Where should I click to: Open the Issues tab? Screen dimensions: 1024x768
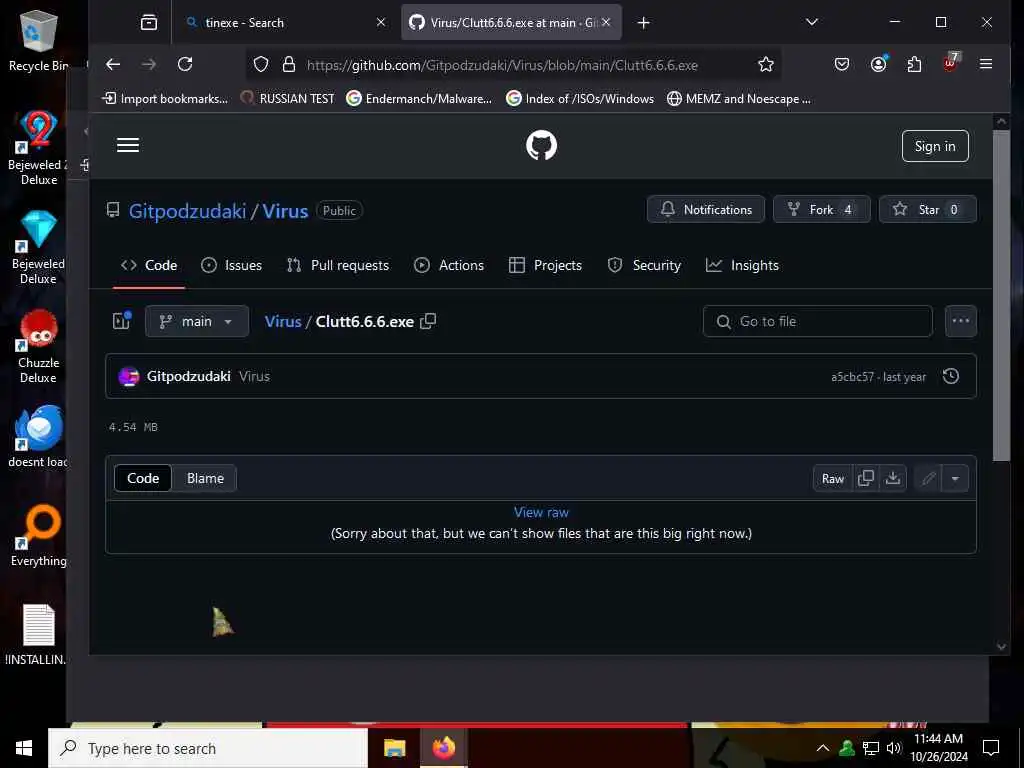(231, 265)
